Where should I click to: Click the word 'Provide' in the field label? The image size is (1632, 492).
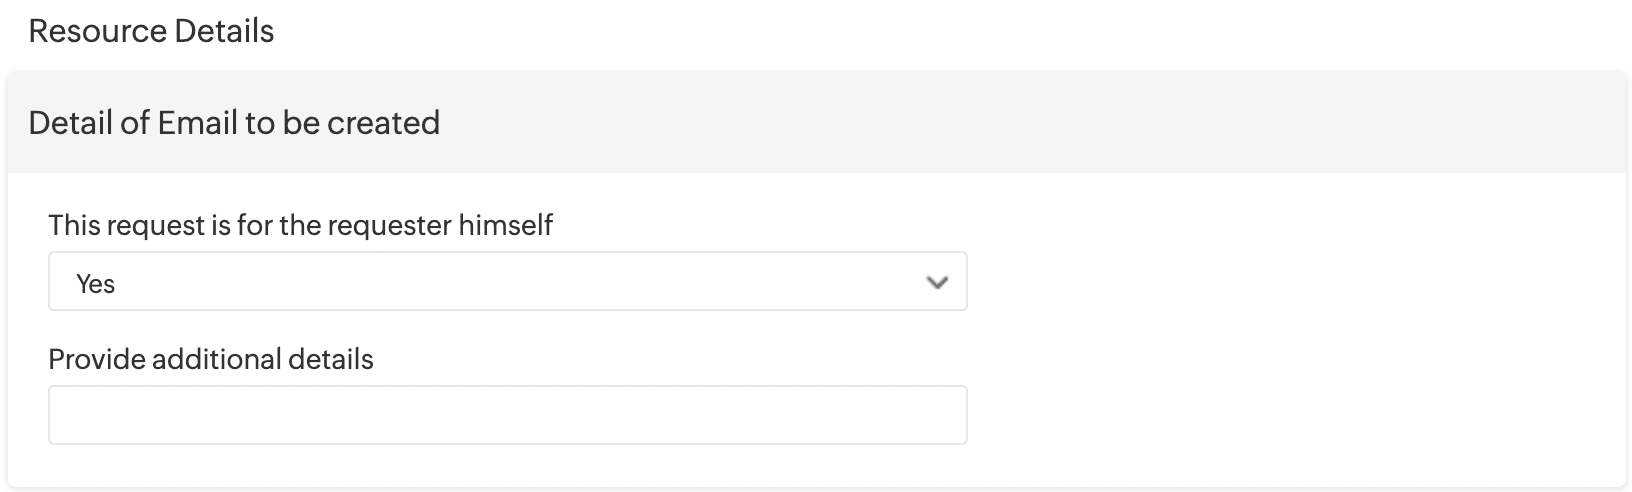[96, 360]
